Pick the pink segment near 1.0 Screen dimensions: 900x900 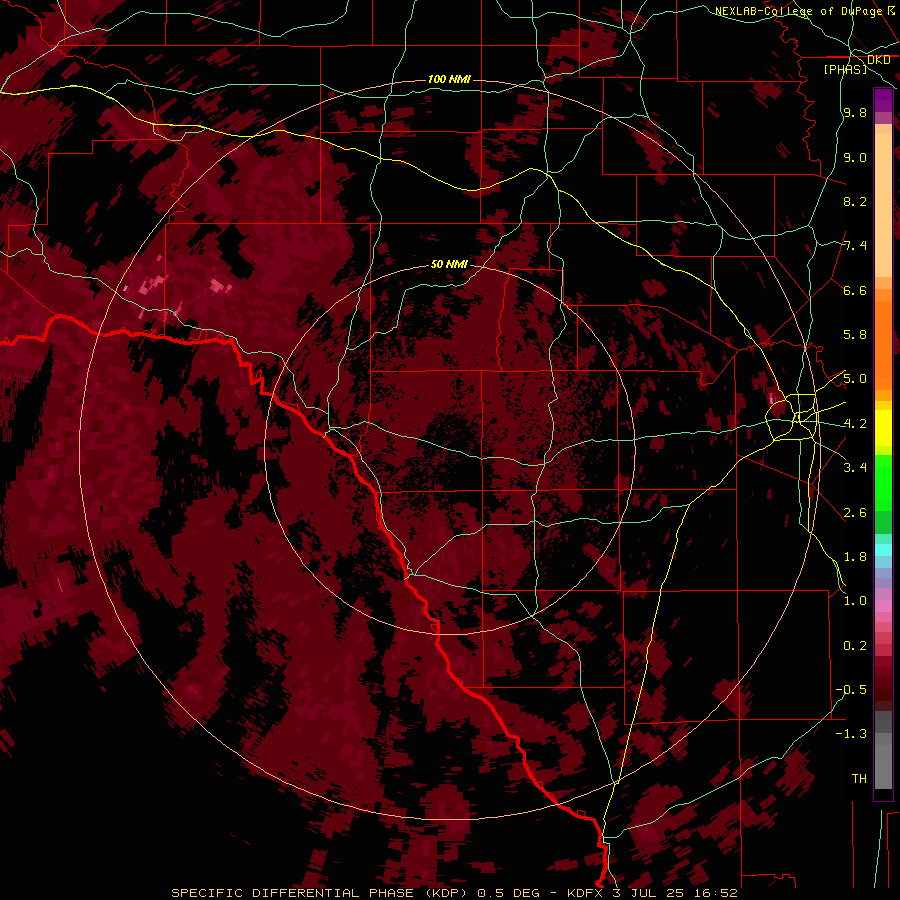pyautogui.click(x=883, y=606)
